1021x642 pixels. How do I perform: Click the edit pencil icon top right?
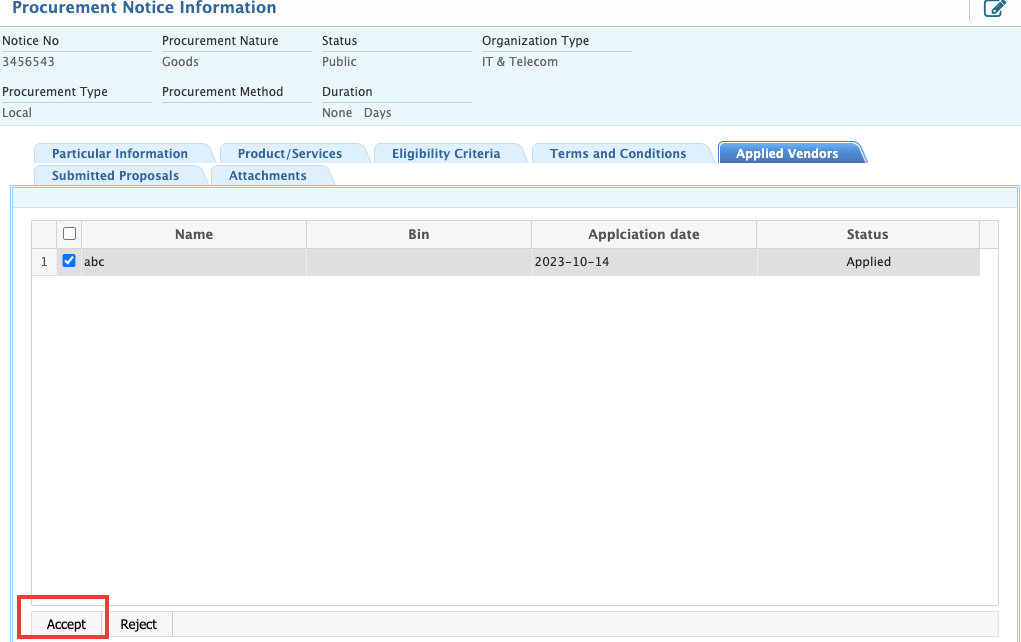click(x=994, y=9)
